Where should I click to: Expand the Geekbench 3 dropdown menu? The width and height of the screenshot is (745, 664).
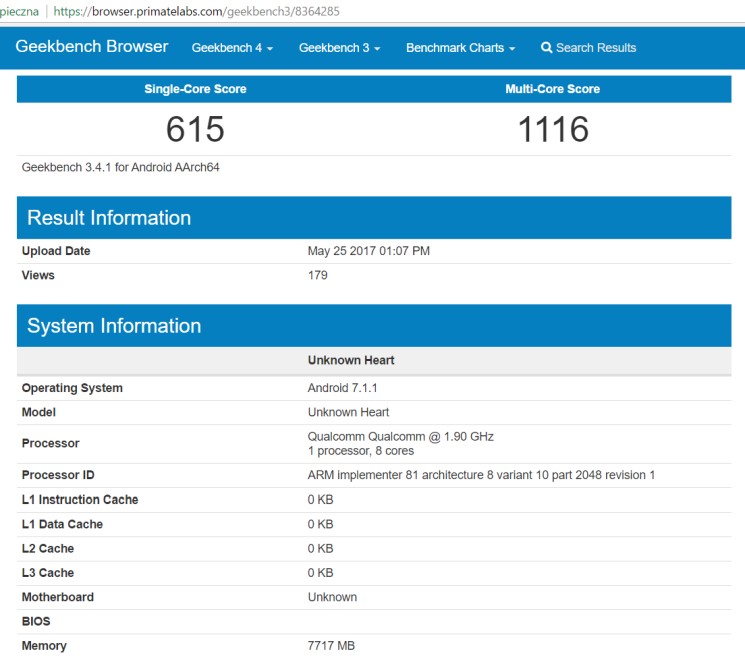pyautogui.click(x=339, y=48)
